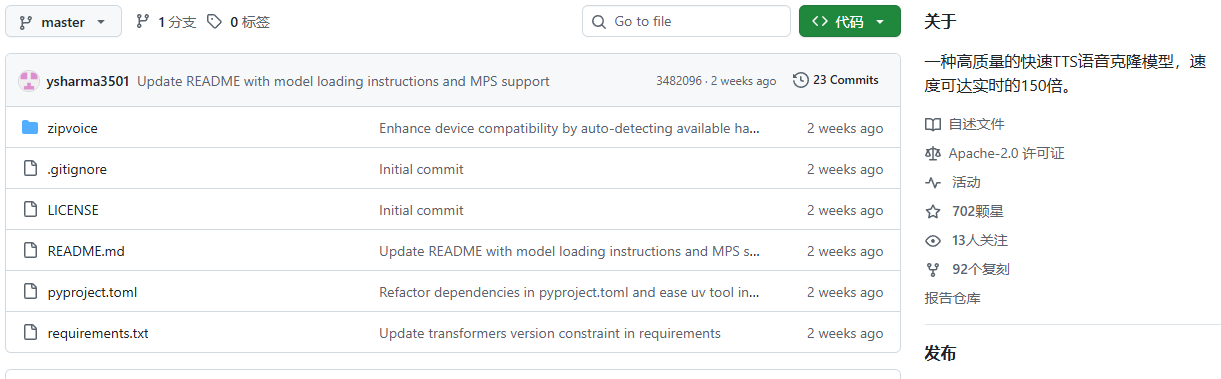This screenshot has width=1221, height=379.
Task: Open commit hash 3482096
Action: (679, 81)
